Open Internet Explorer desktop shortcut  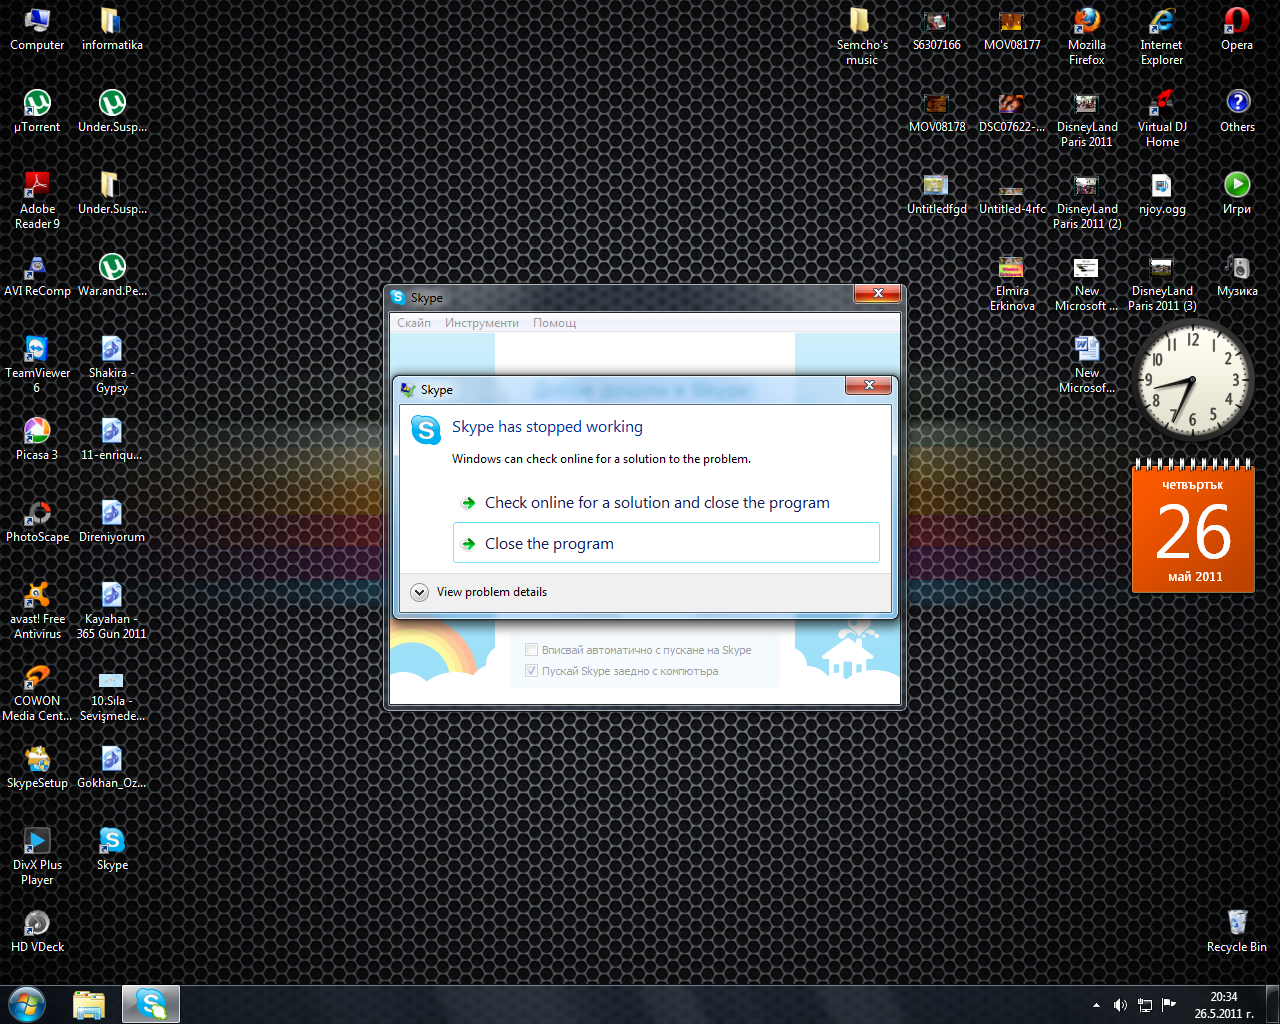click(x=1162, y=37)
